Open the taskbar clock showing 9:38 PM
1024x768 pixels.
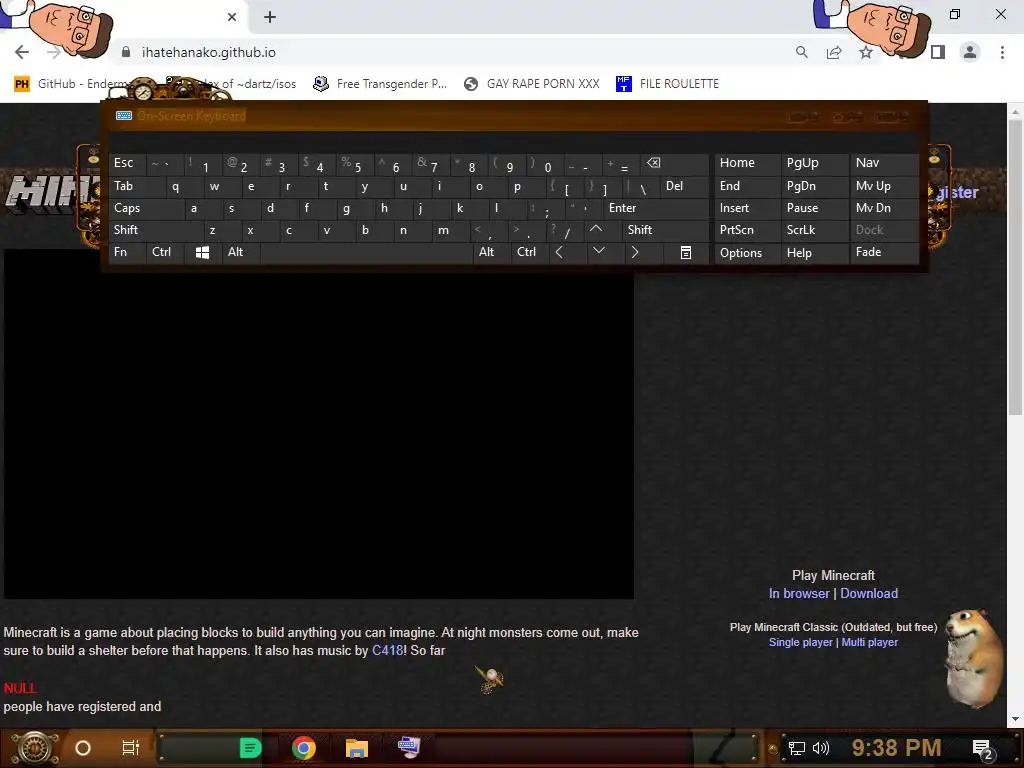coord(896,748)
